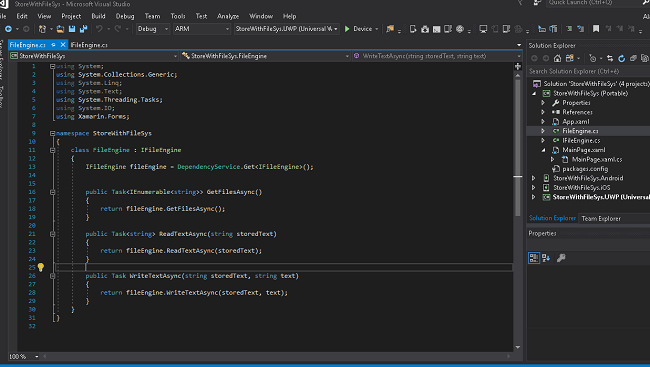The image size is (650, 367).
Task: Click the globe browser icon in the toolbar
Action: coord(460,29)
